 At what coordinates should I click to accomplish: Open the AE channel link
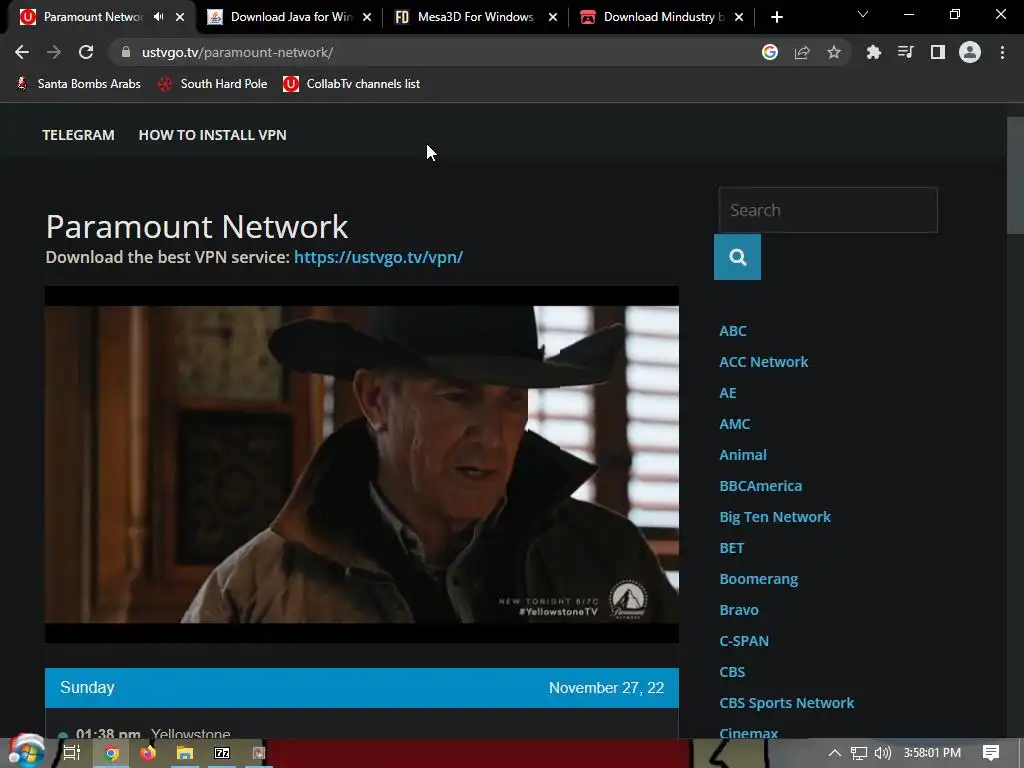[728, 393]
